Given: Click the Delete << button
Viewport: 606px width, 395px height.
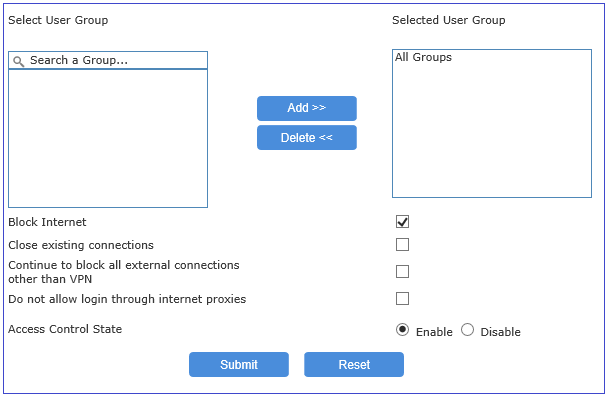Looking at the screenshot, I should coord(307,138).
